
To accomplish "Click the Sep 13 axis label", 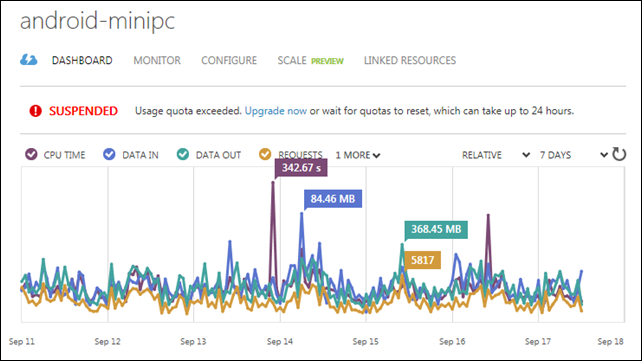I will [x=193, y=341].
